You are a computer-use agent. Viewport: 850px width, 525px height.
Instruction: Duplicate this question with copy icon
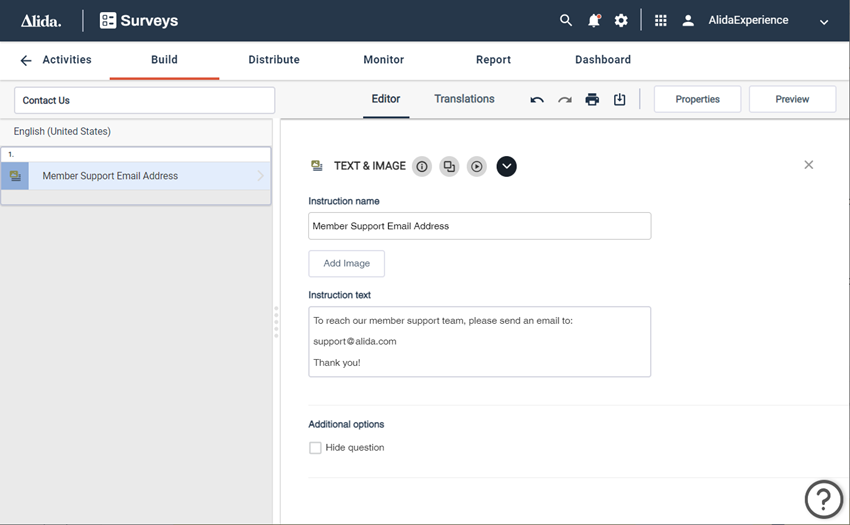point(449,167)
